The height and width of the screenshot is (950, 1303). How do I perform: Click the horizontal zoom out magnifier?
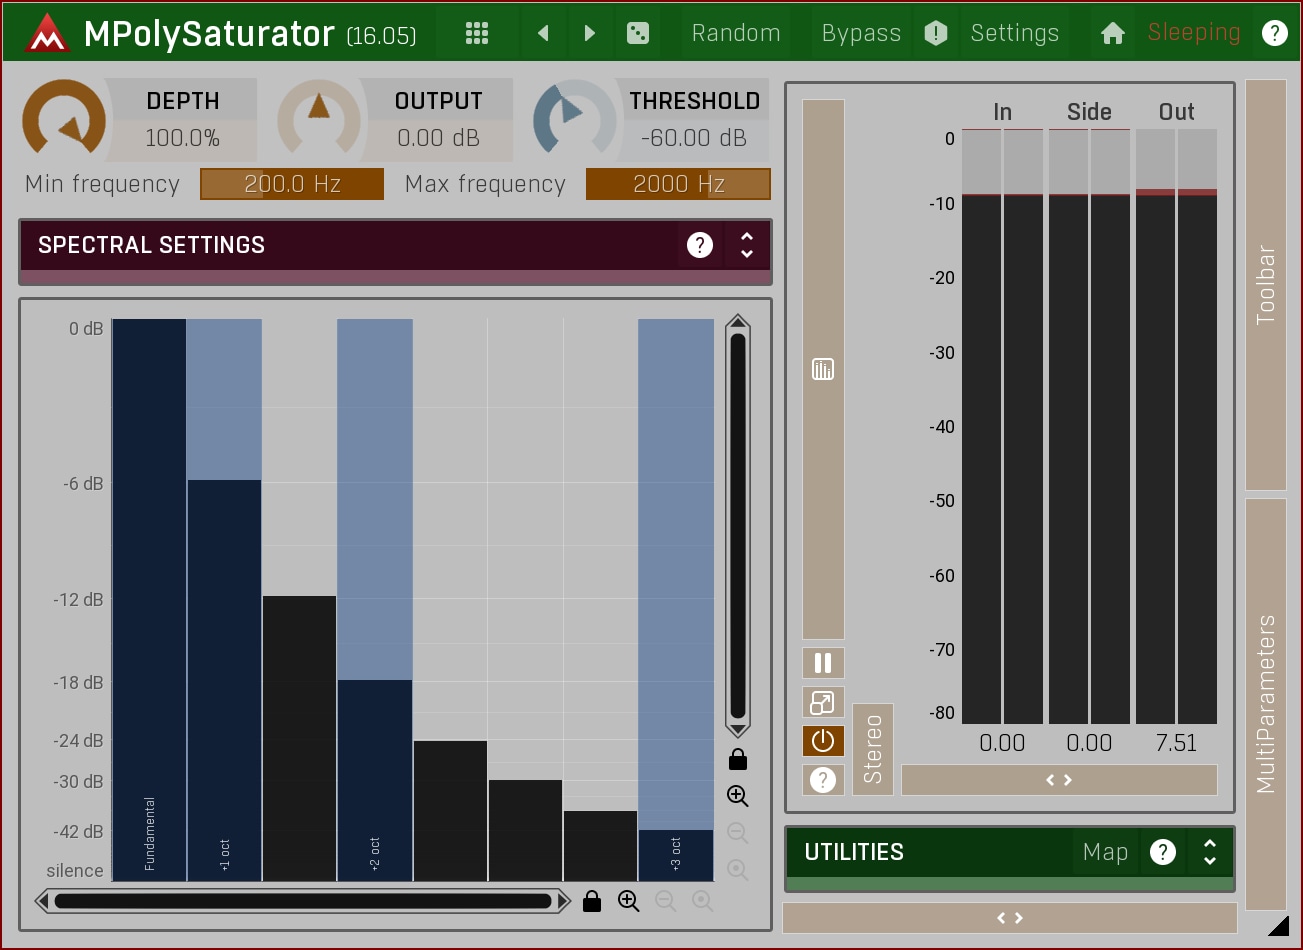(x=666, y=901)
